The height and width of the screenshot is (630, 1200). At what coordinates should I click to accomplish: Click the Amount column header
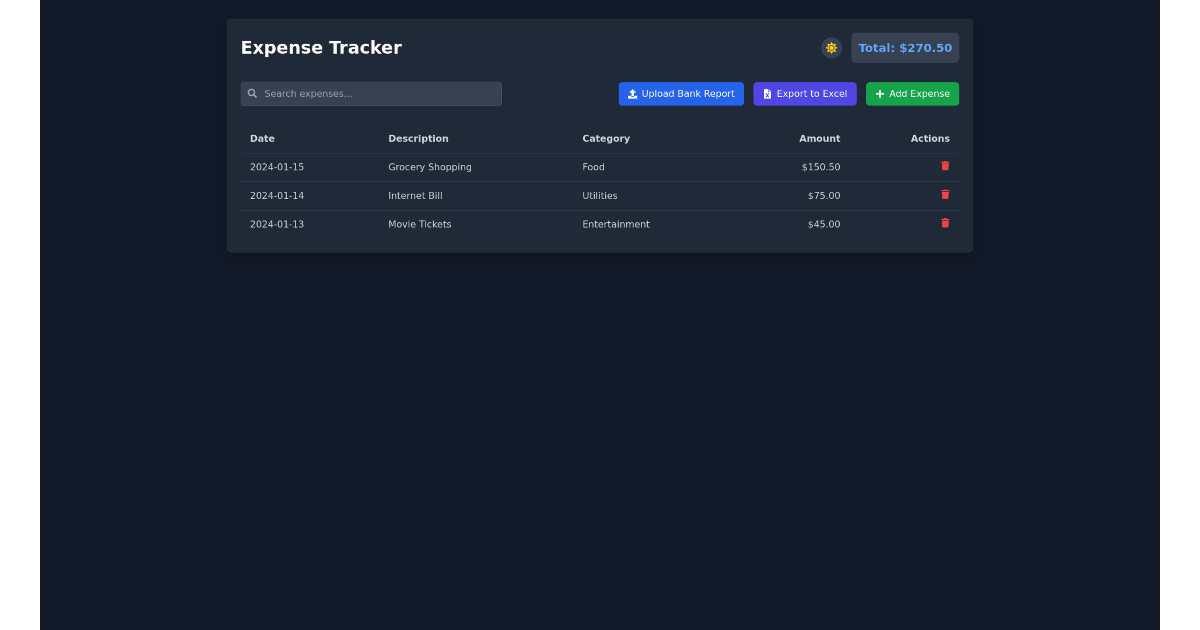820,138
